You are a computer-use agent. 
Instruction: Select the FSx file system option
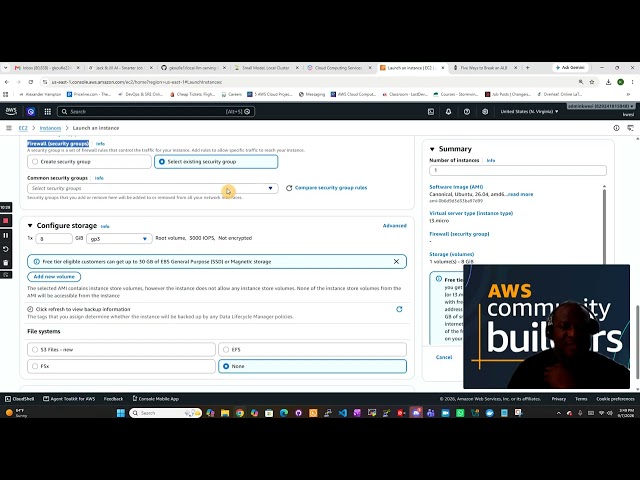tap(121, 366)
